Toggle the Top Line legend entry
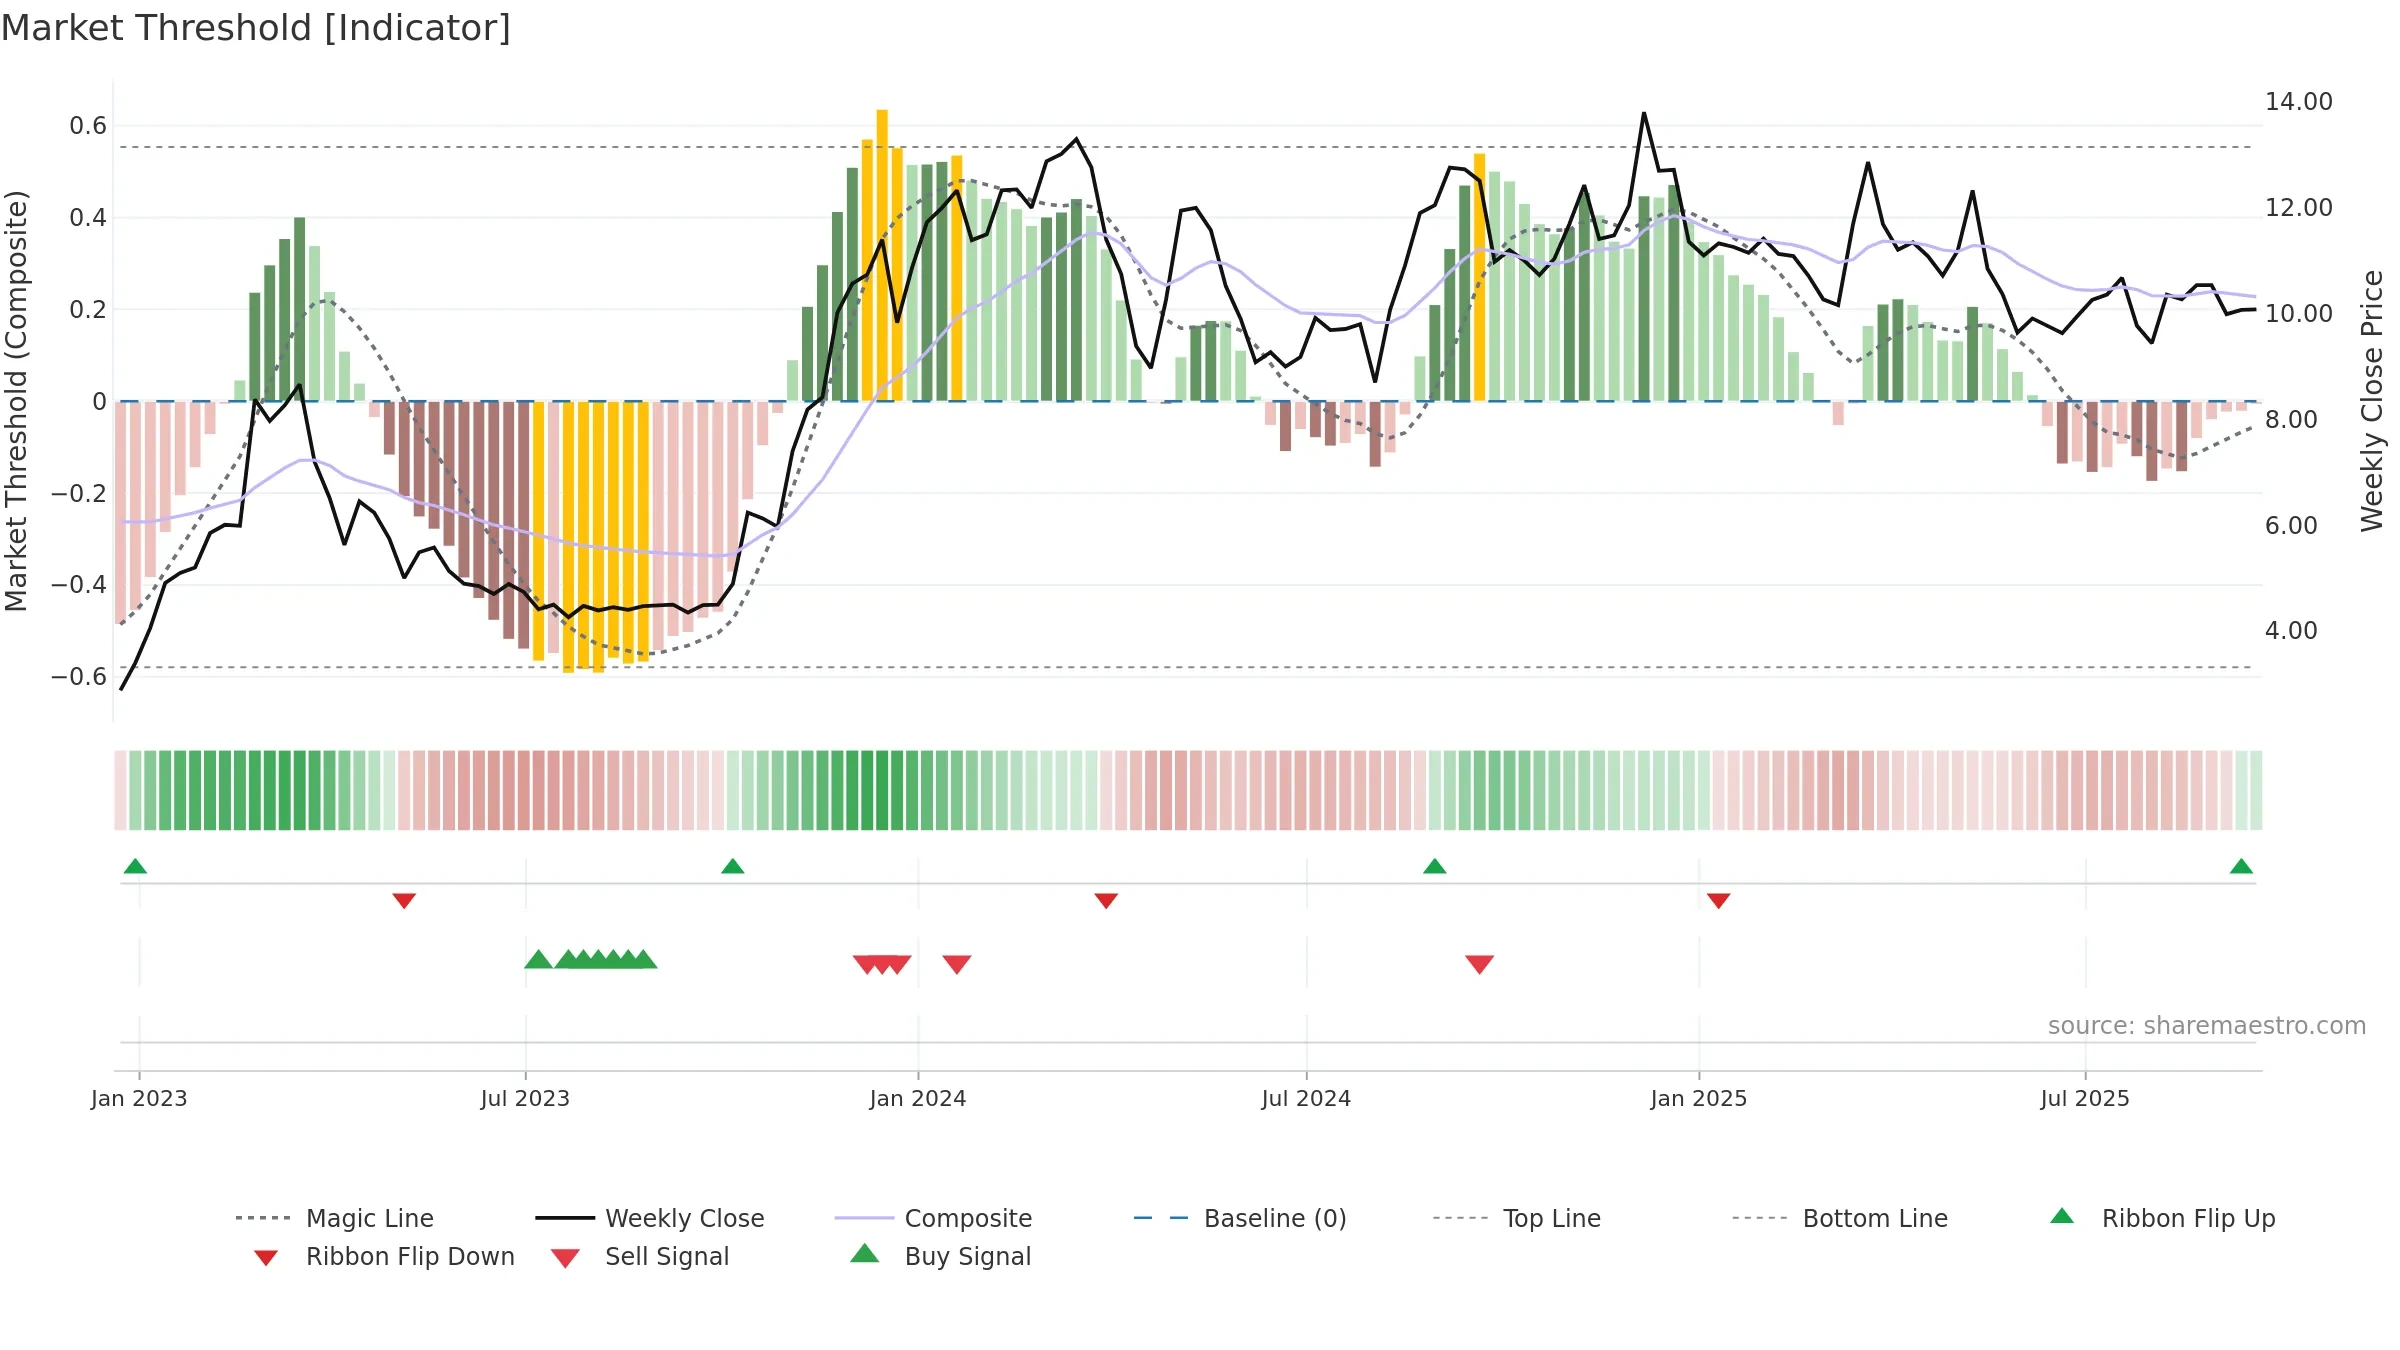Screen dimensions: 2400x1350 (x=1516, y=1218)
